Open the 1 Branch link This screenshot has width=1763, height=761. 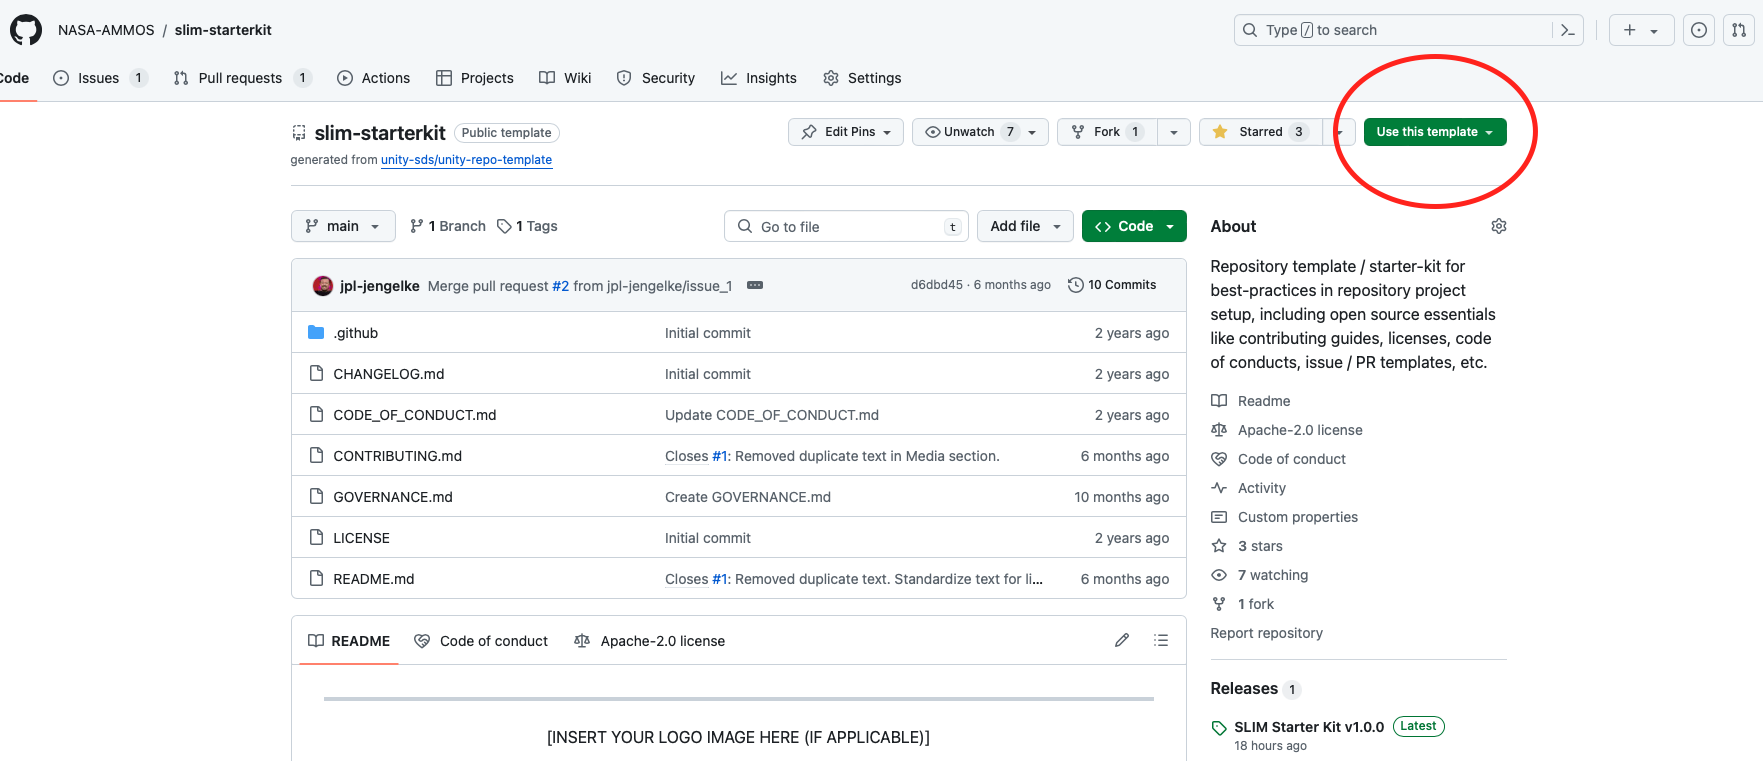(x=448, y=226)
